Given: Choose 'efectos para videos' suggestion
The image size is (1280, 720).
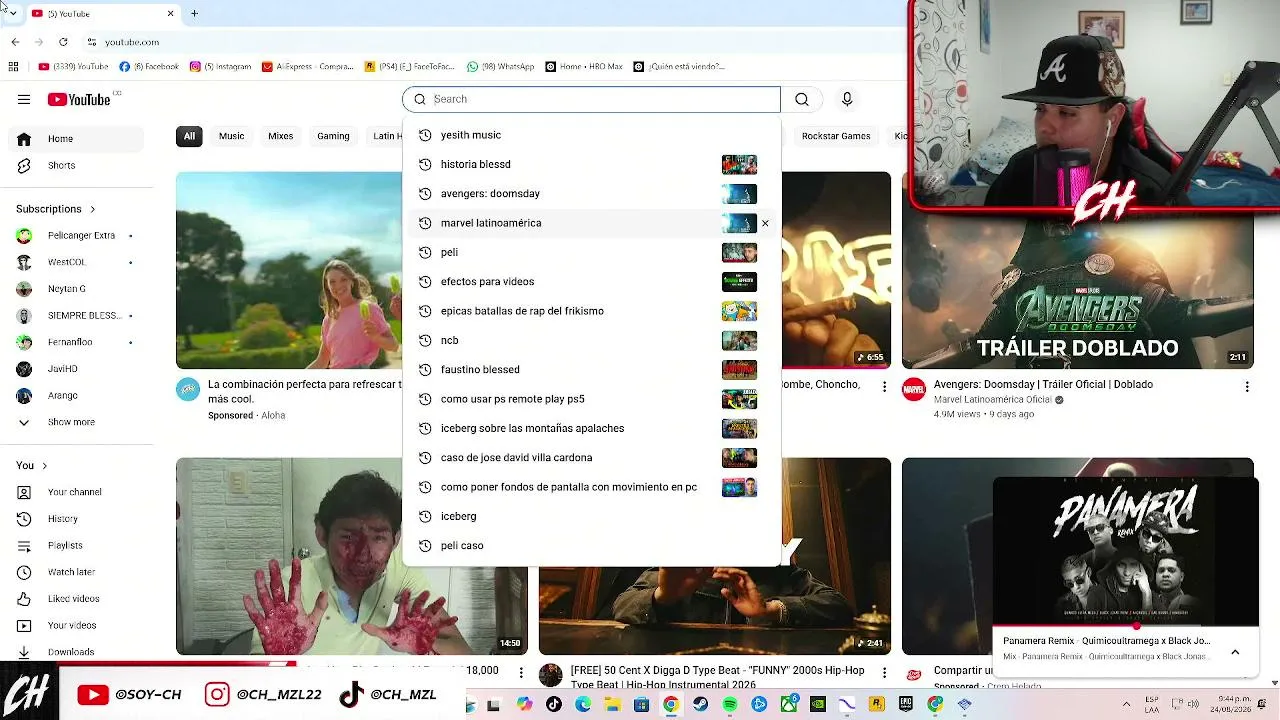Looking at the screenshot, I should click(590, 281).
